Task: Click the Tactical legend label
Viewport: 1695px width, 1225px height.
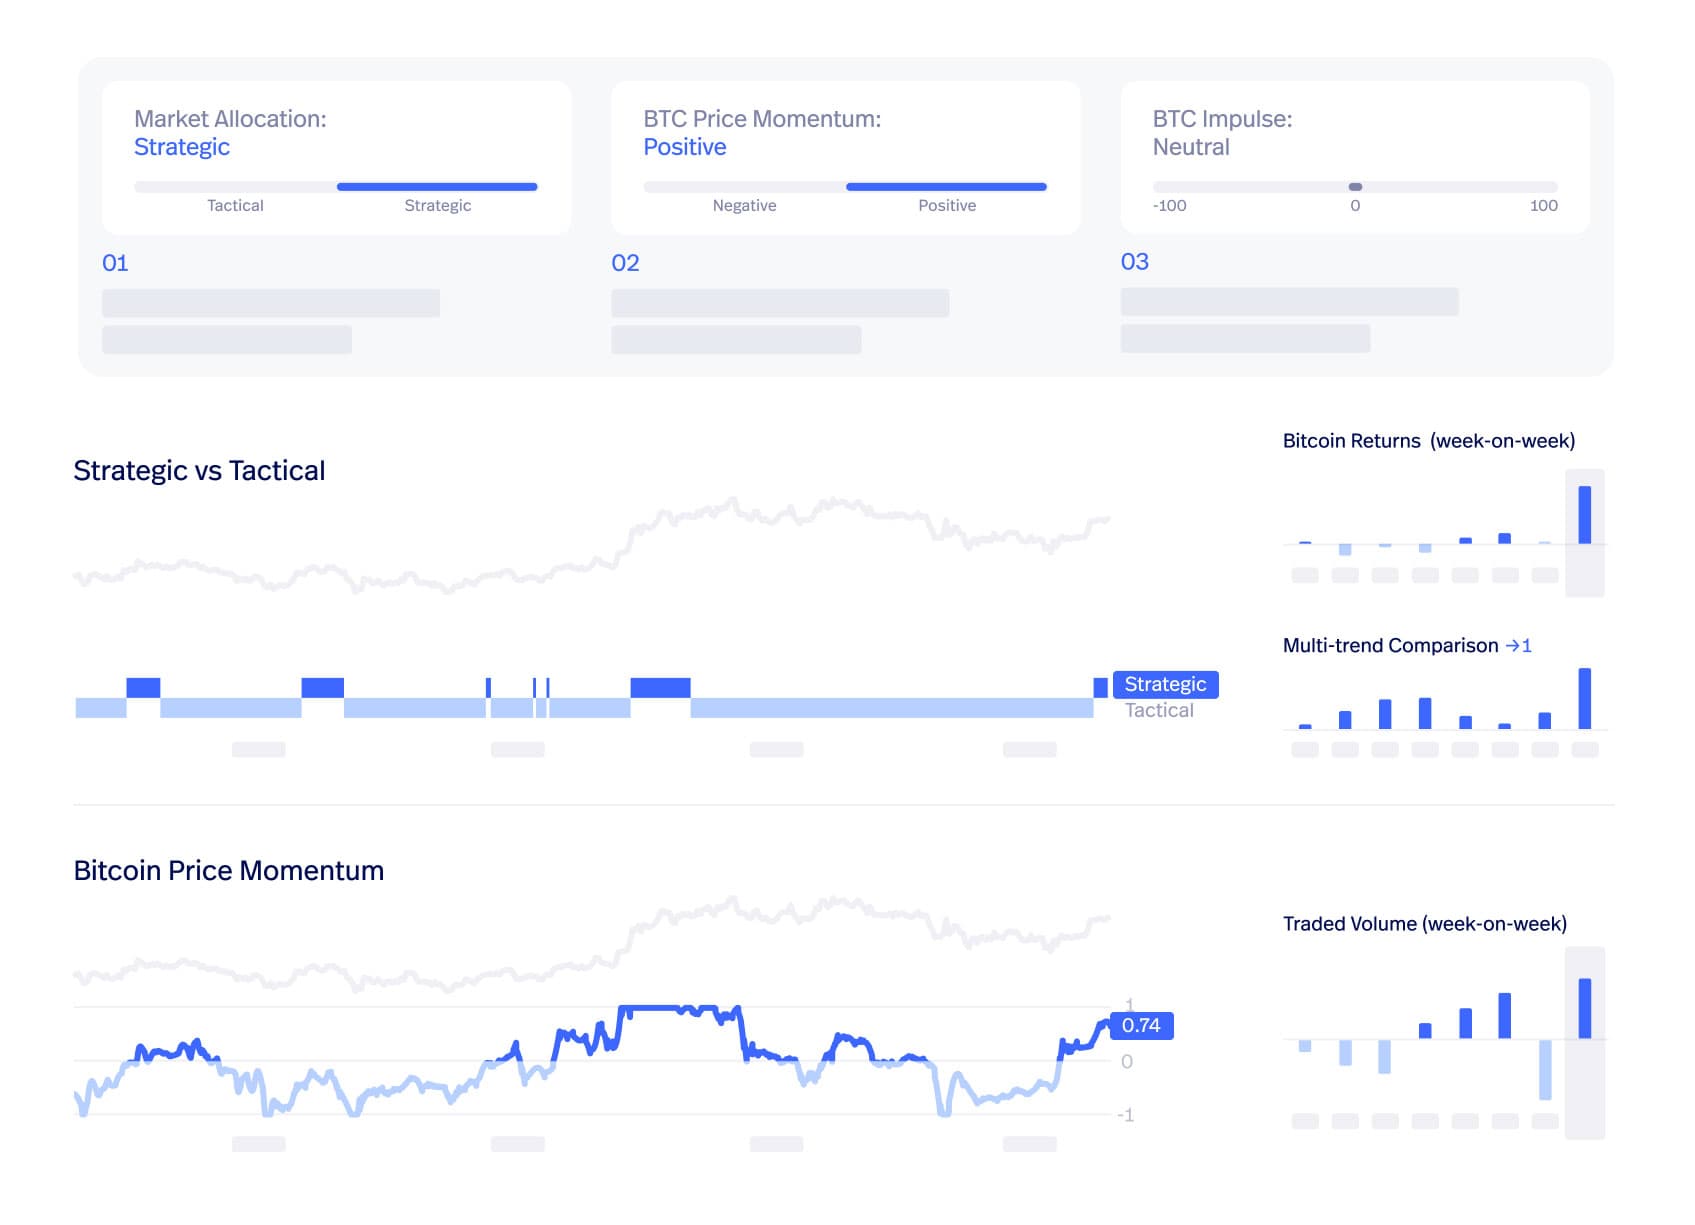Action: click(x=1159, y=711)
